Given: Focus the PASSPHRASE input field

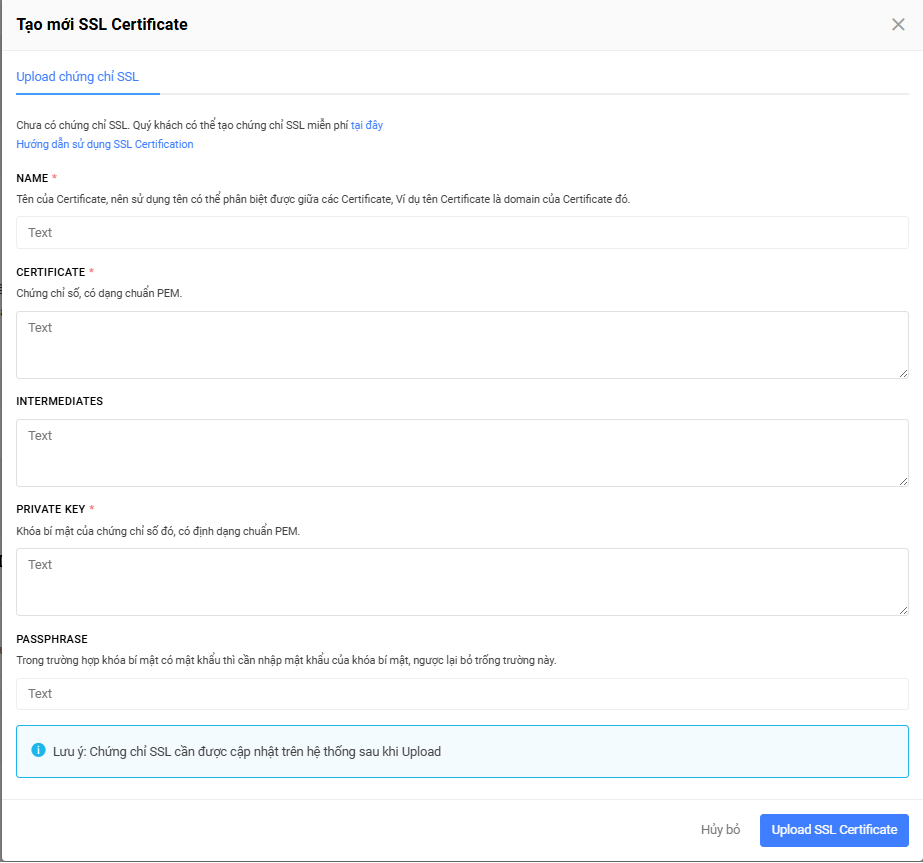Looking at the screenshot, I should pyautogui.click(x=462, y=693).
